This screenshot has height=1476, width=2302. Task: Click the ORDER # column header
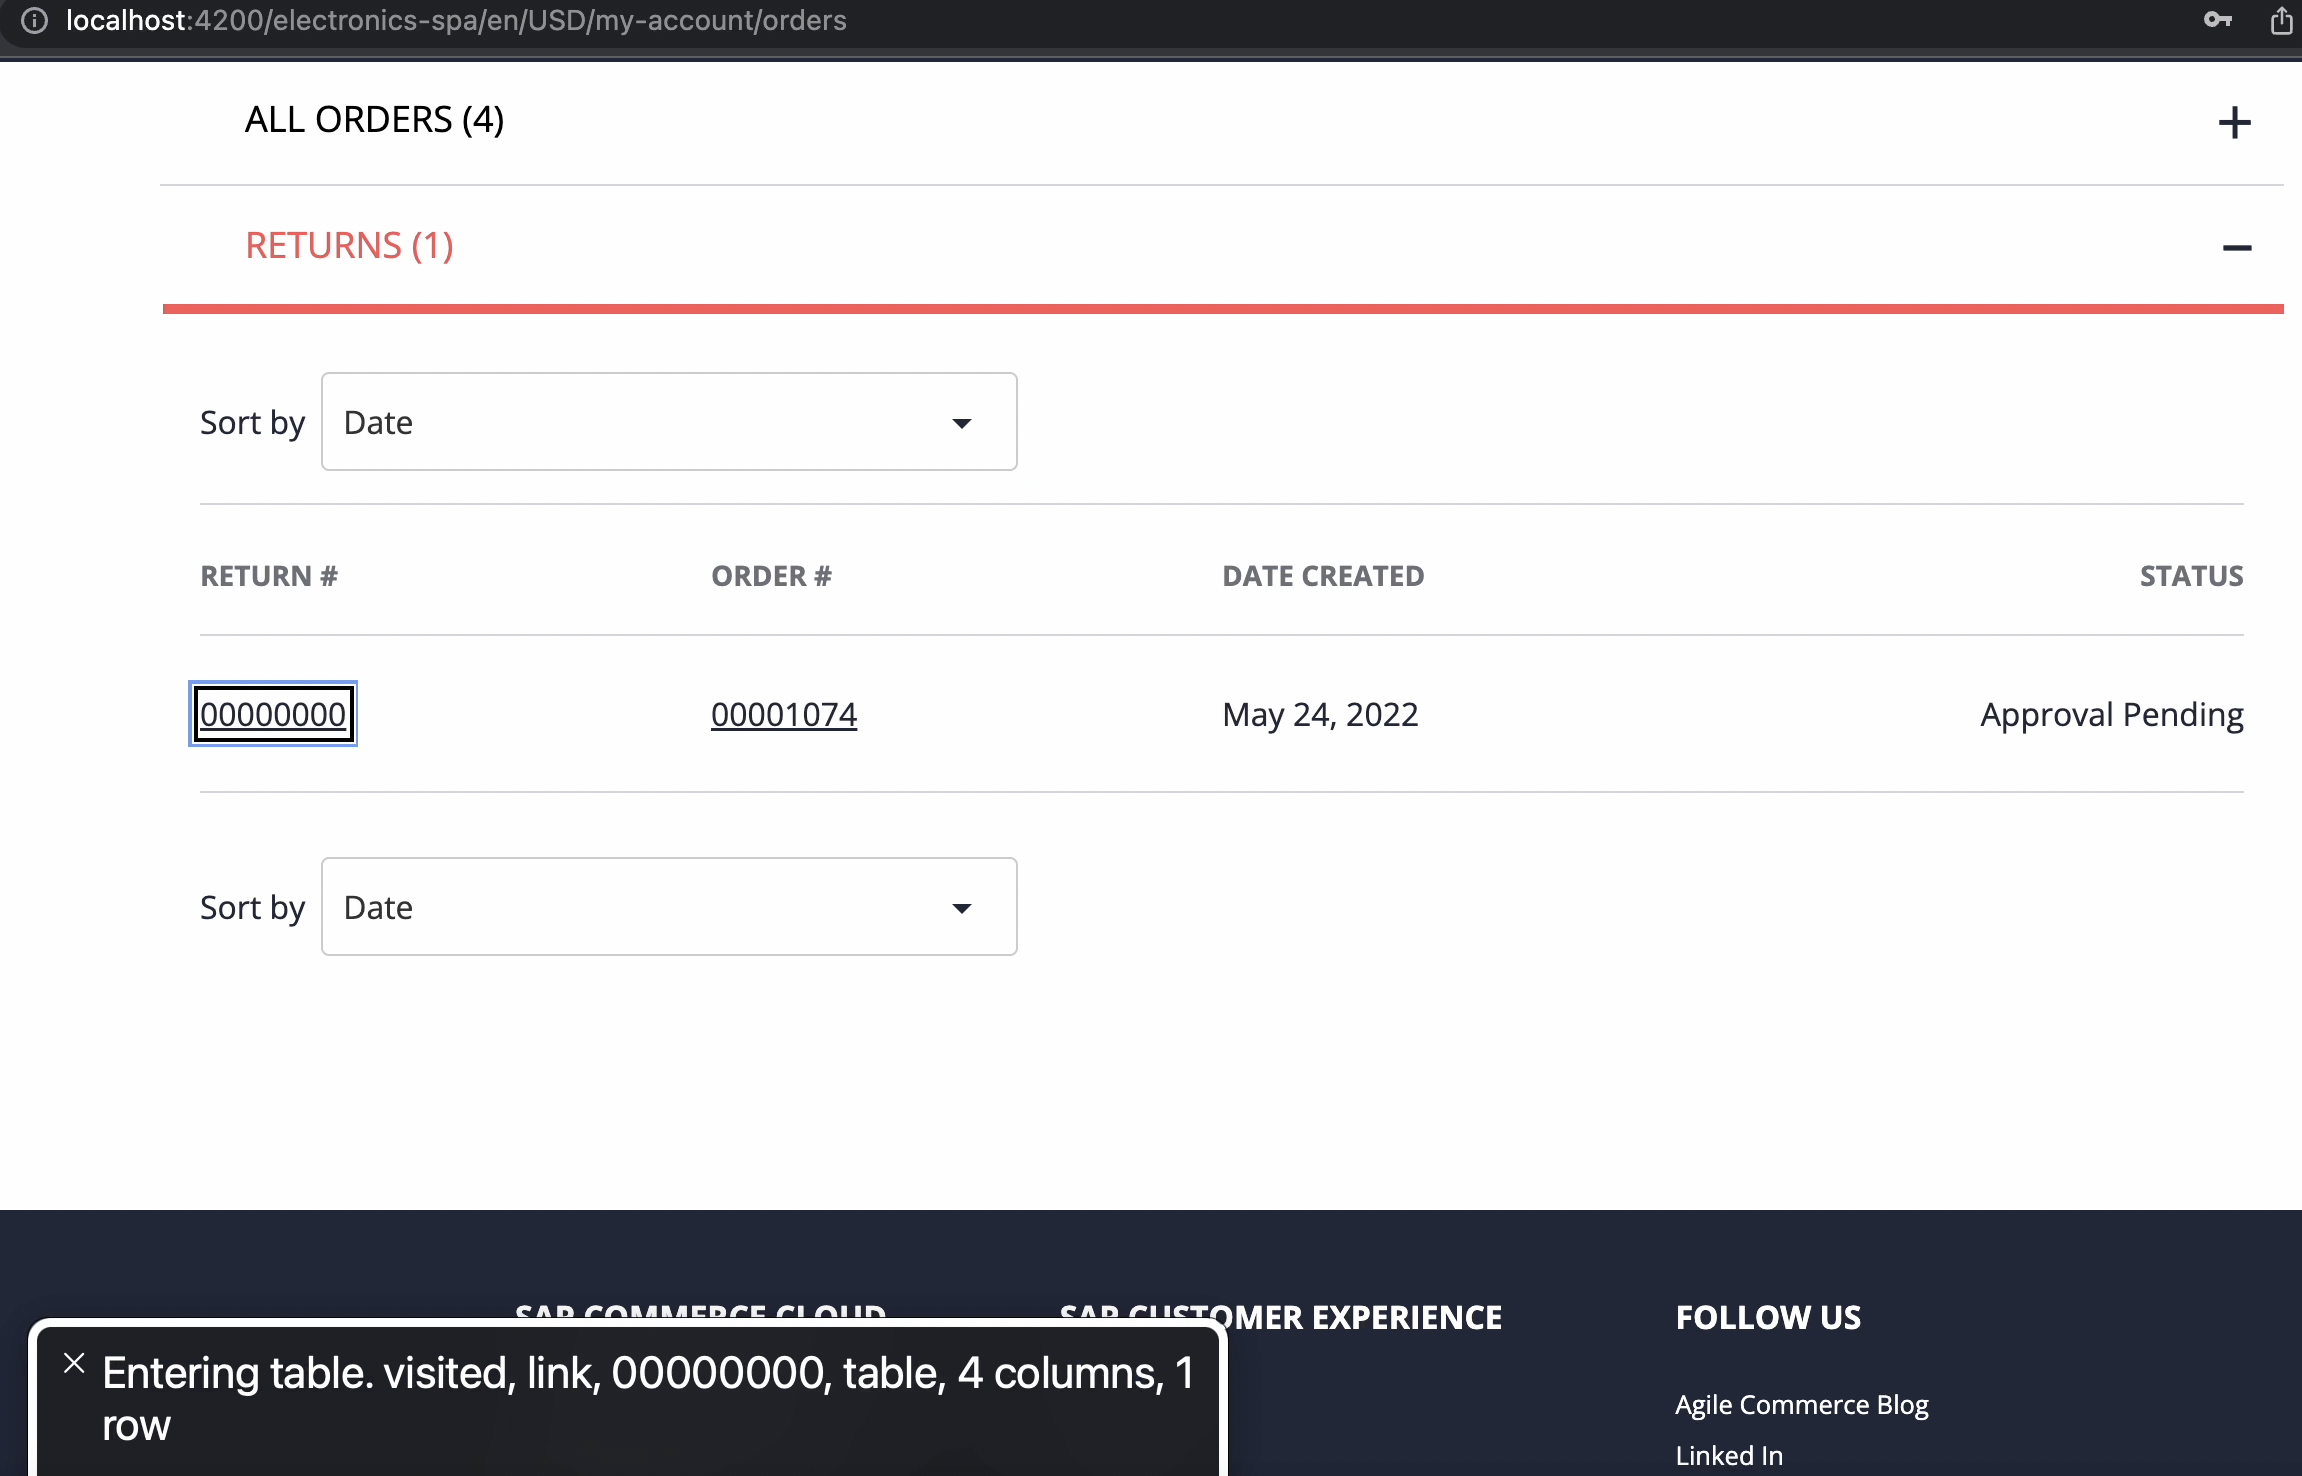[771, 576]
